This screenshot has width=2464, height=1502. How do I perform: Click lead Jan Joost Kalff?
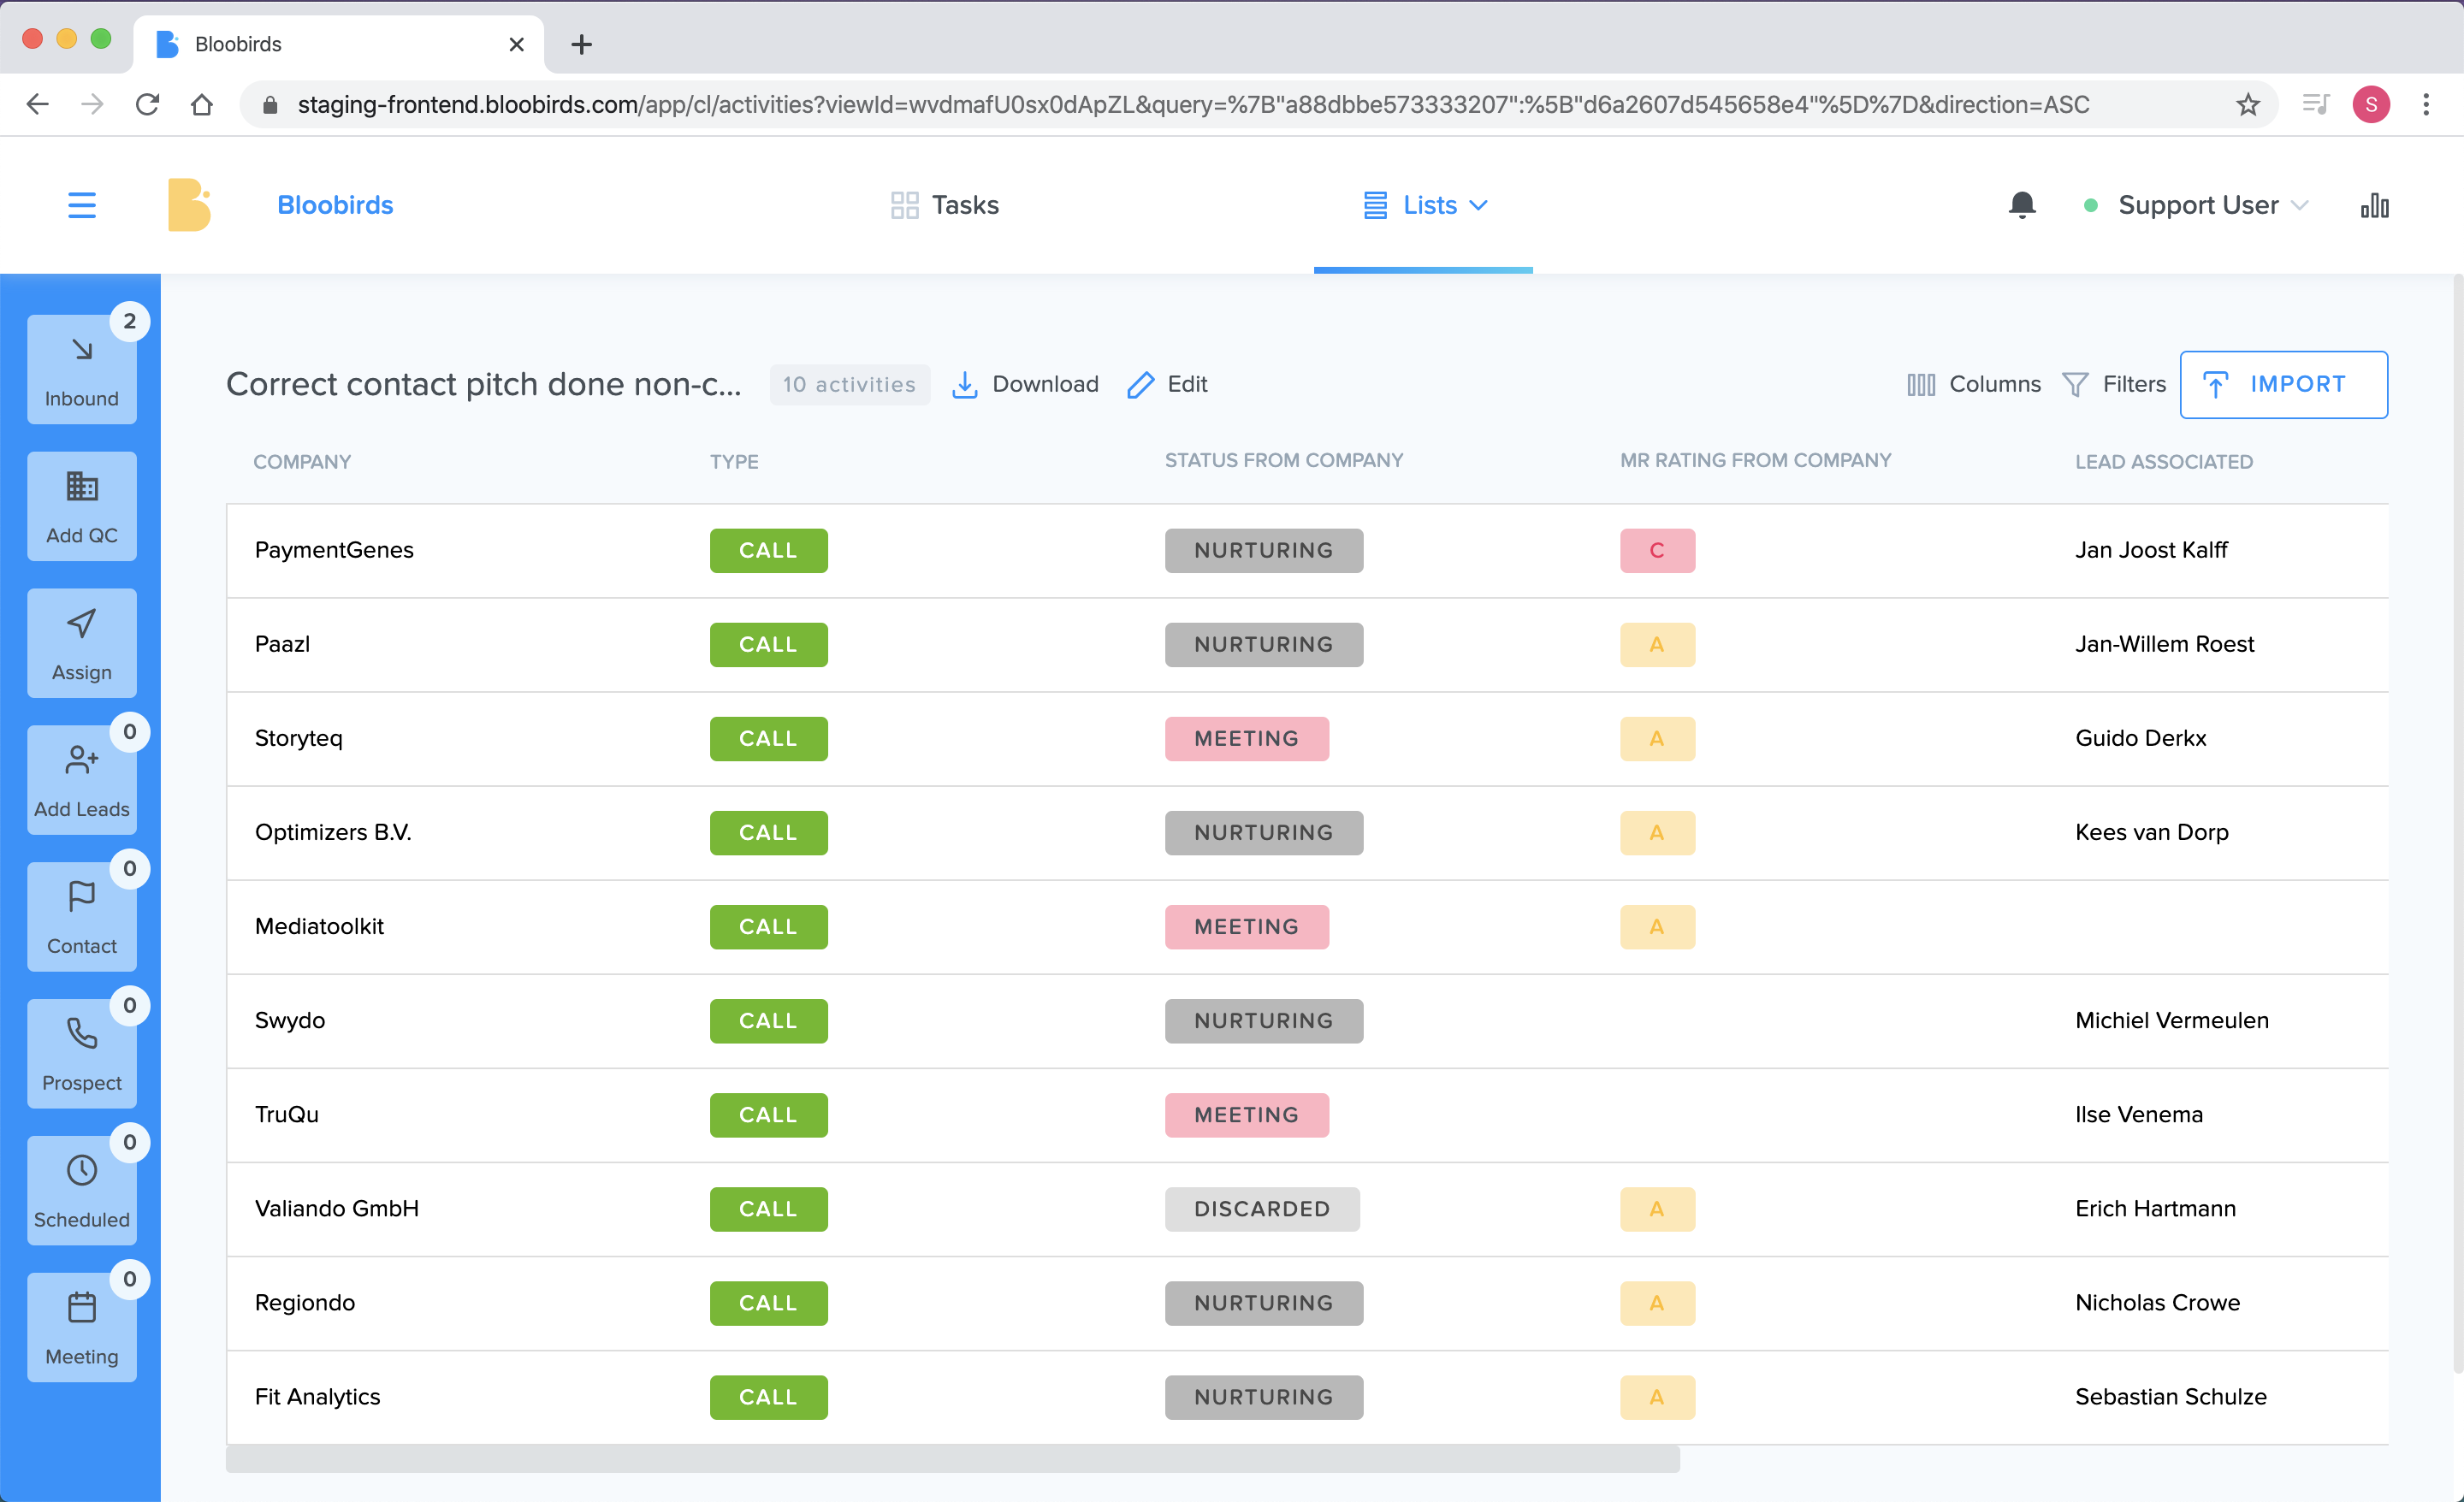(x=2151, y=550)
